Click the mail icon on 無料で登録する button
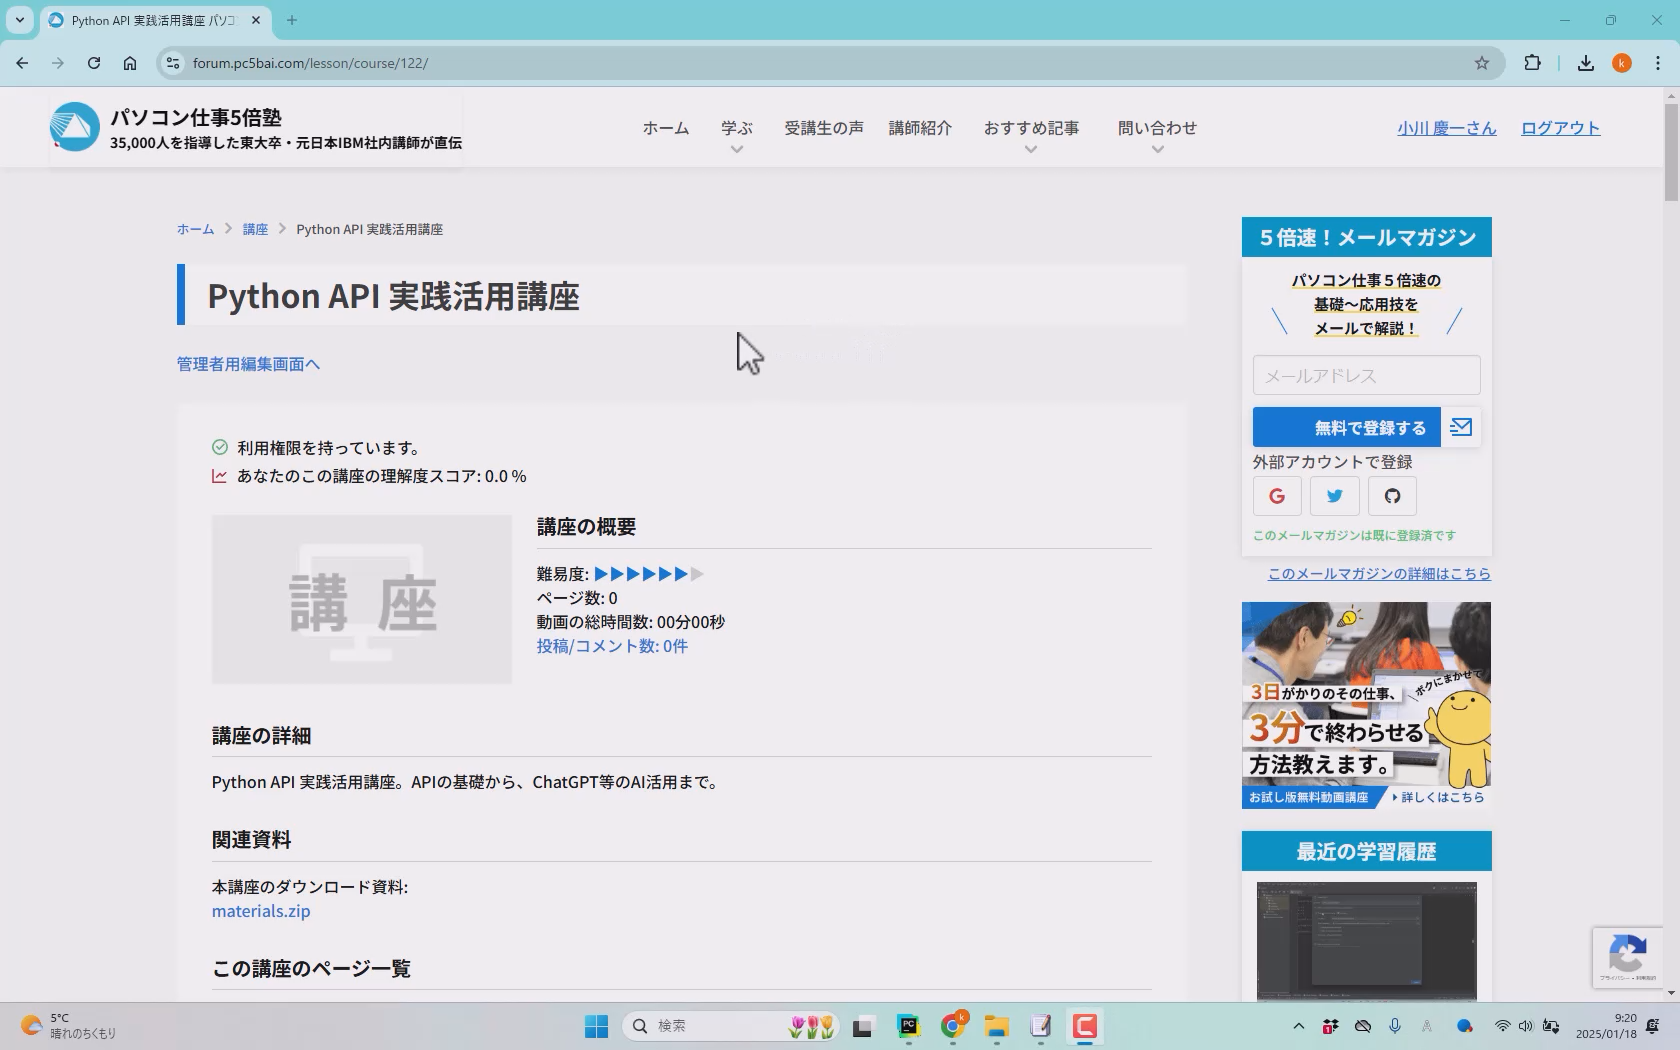This screenshot has width=1680, height=1050. pyautogui.click(x=1461, y=426)
